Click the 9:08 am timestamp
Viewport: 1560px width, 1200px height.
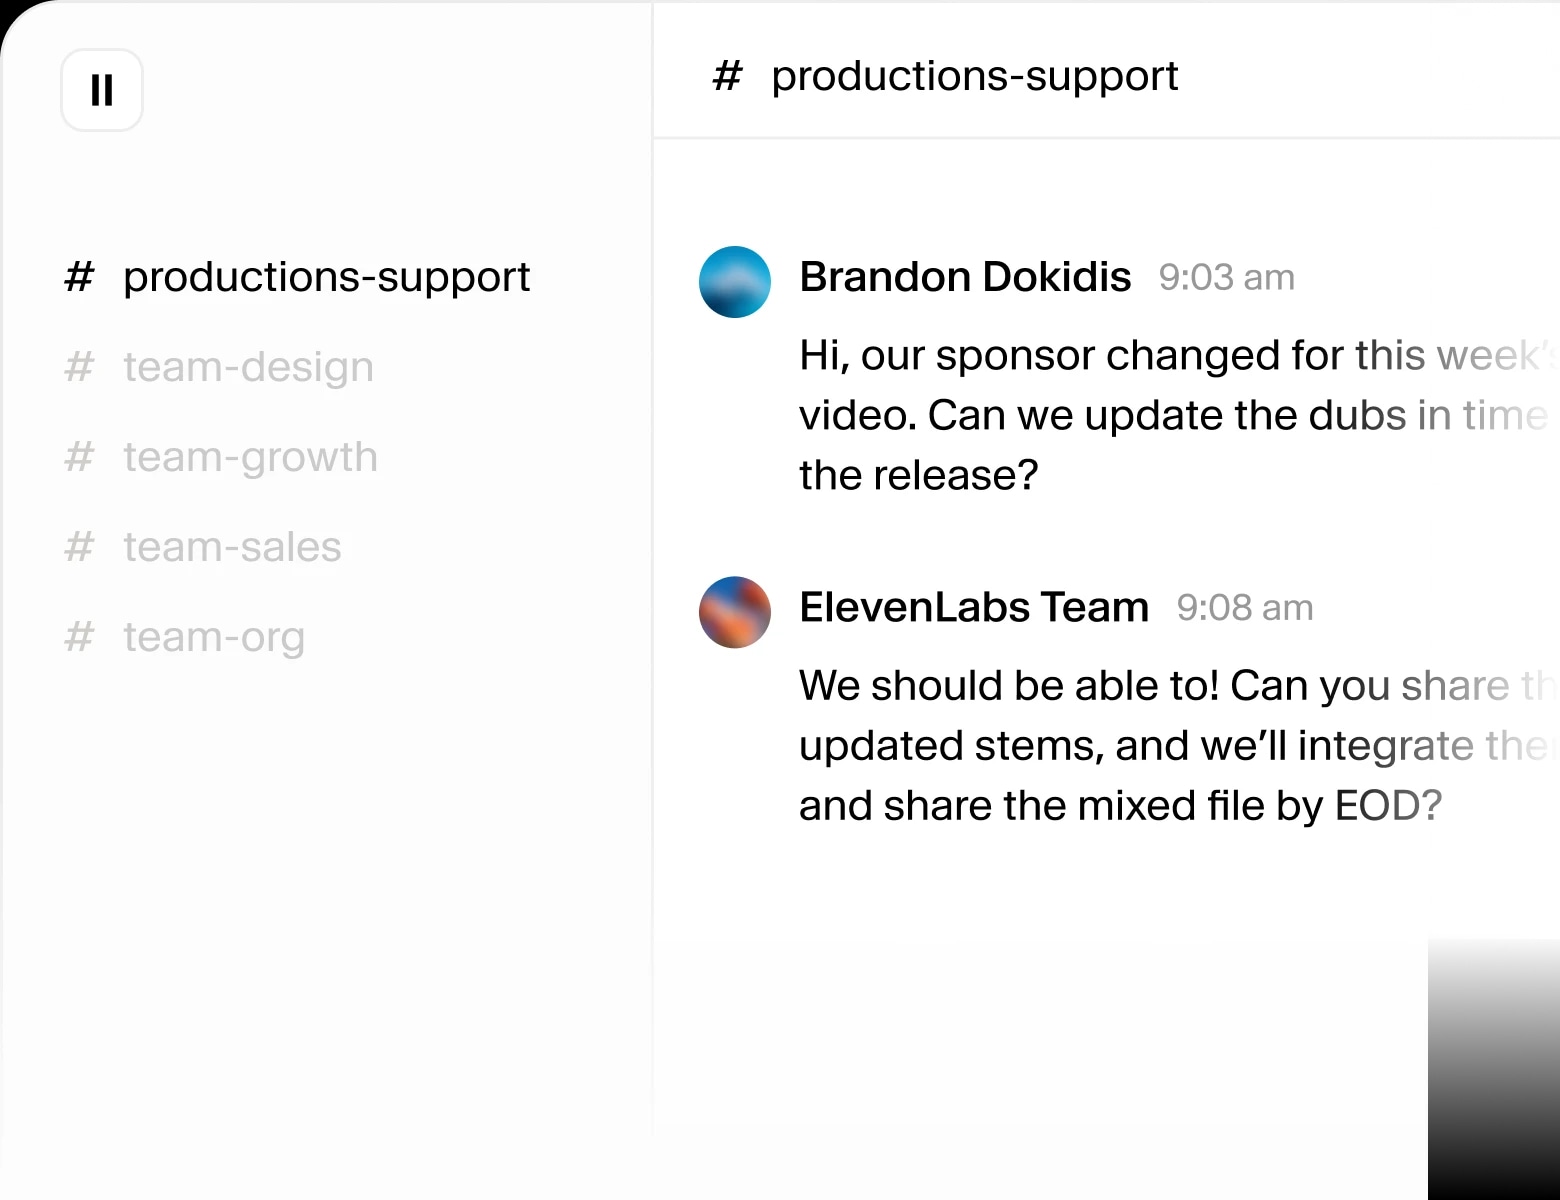point(1244,608)
